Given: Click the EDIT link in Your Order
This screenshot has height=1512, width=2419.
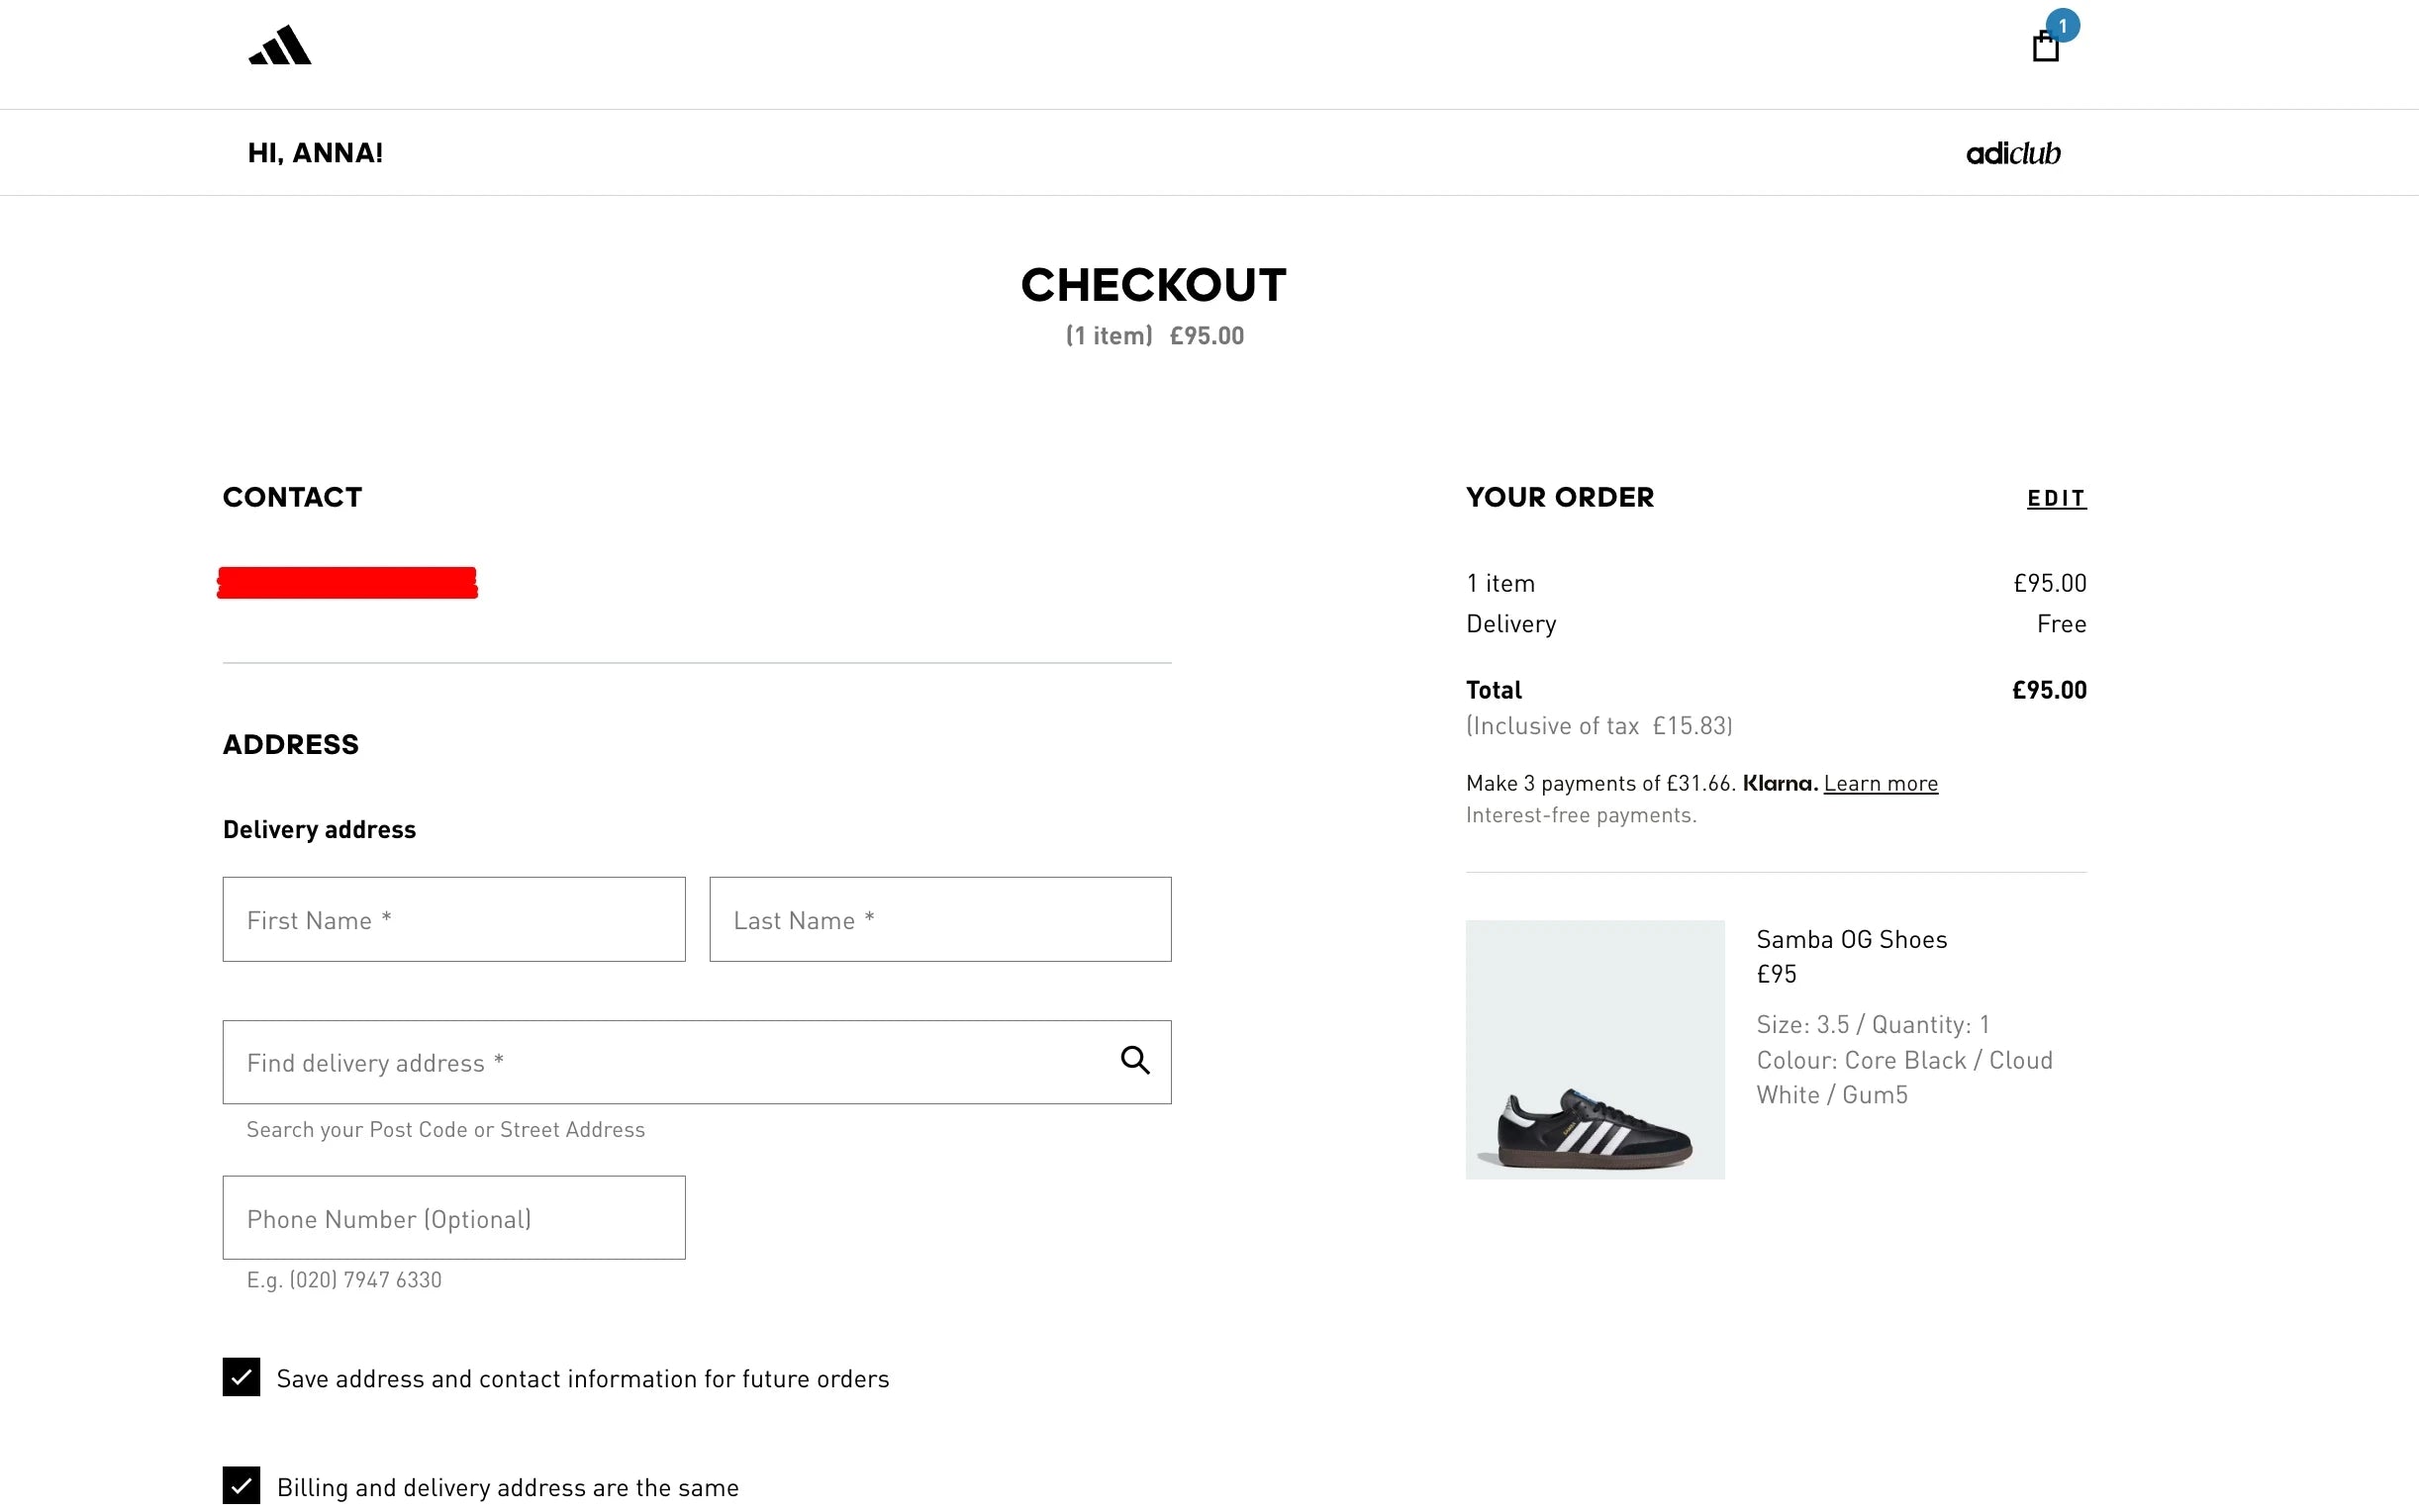Looking at the screenshot, I should click(2056, 497).
